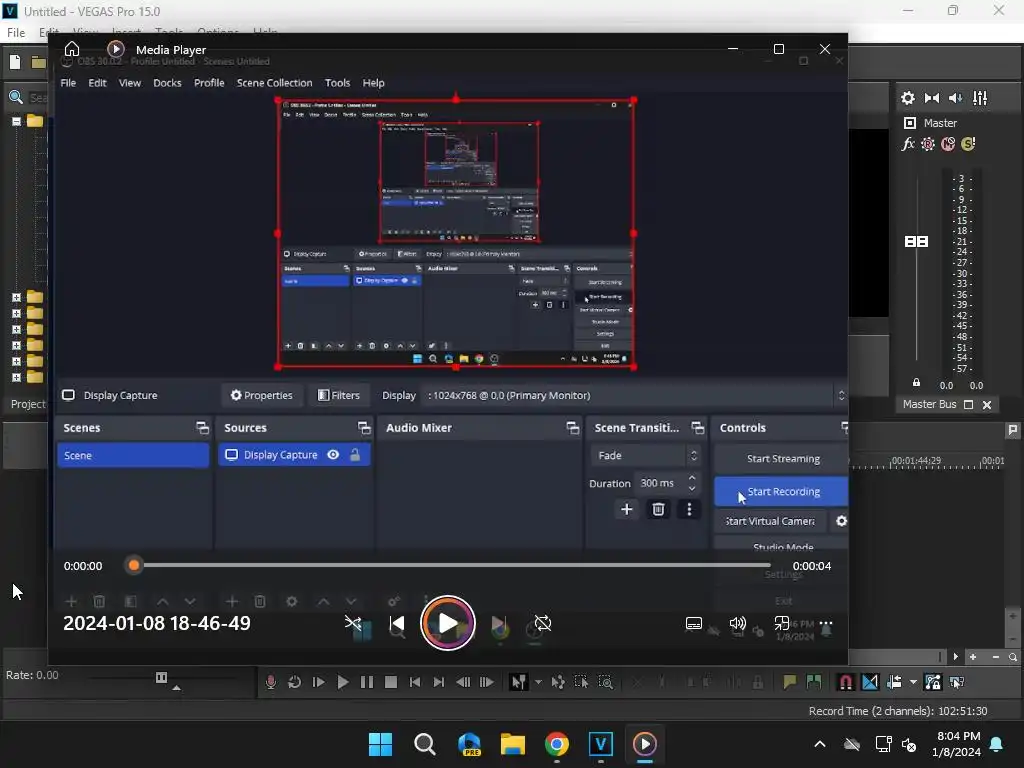Collapse the top Explorer tree folder
The image size is (1024, 768).
pos(16,121)
